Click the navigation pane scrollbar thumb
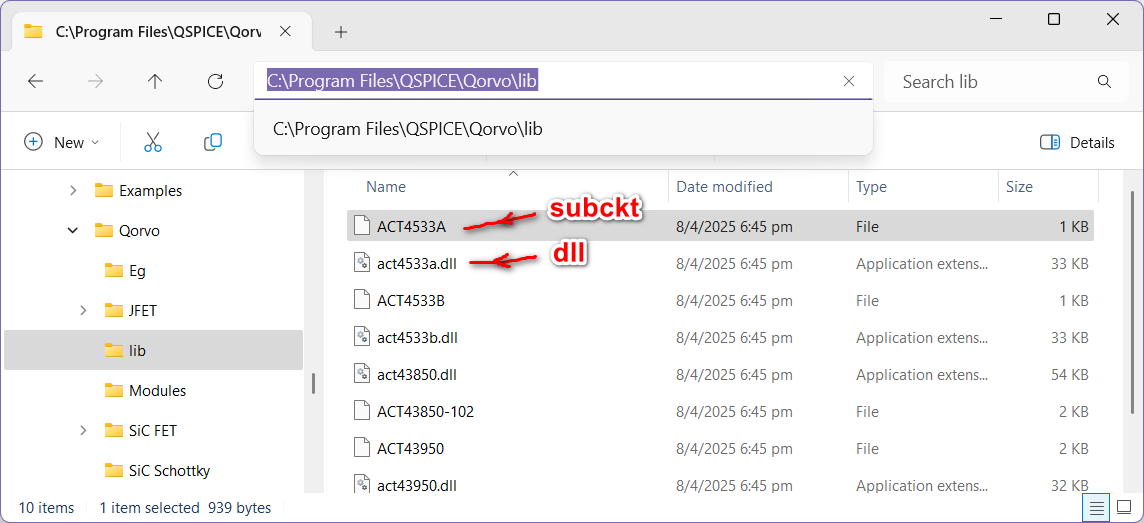 [x=314, y=383]
